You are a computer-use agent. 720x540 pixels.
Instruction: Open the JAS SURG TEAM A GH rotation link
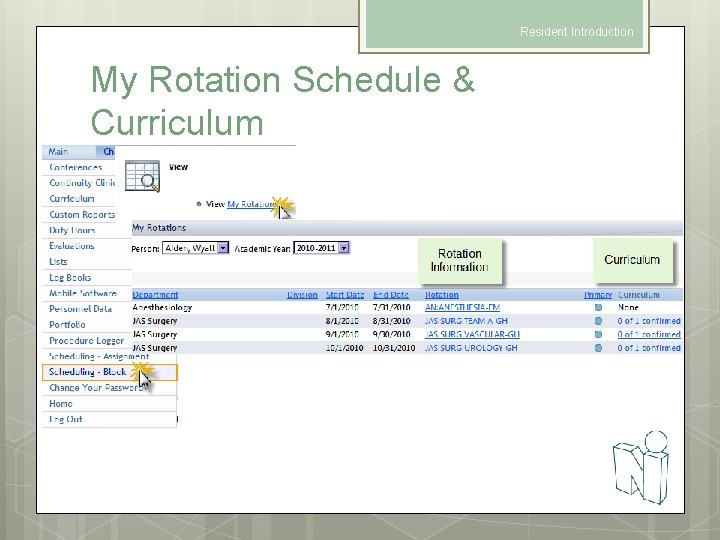(x=467, y=321)
